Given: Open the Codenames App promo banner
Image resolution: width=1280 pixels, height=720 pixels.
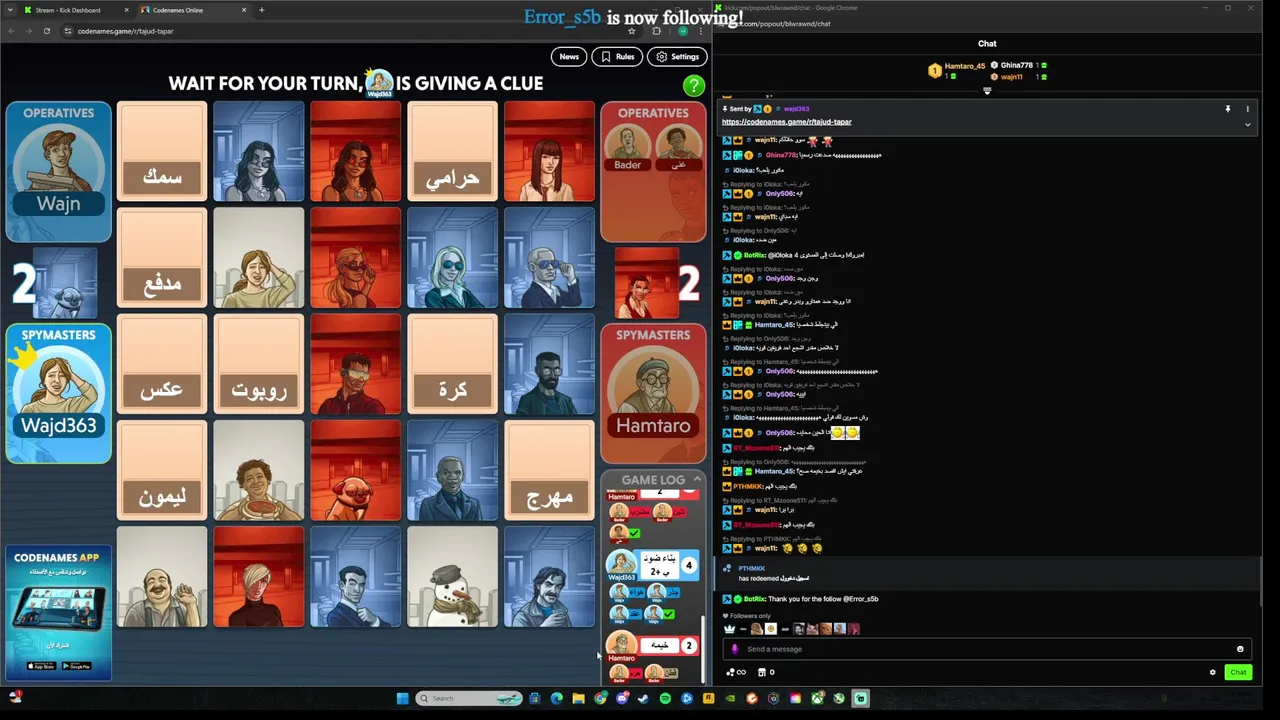Looking at the screenshot, I should point(58,612).
